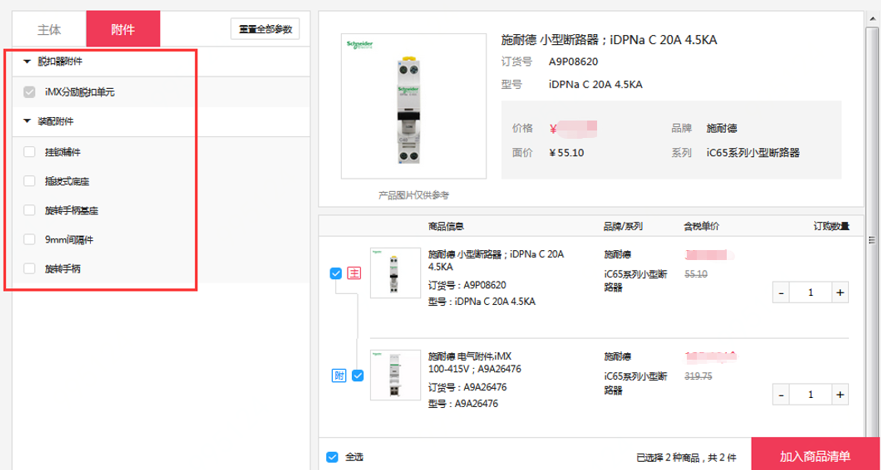Click the 面价 value ¥ 55.10

(x=566, y=152)
